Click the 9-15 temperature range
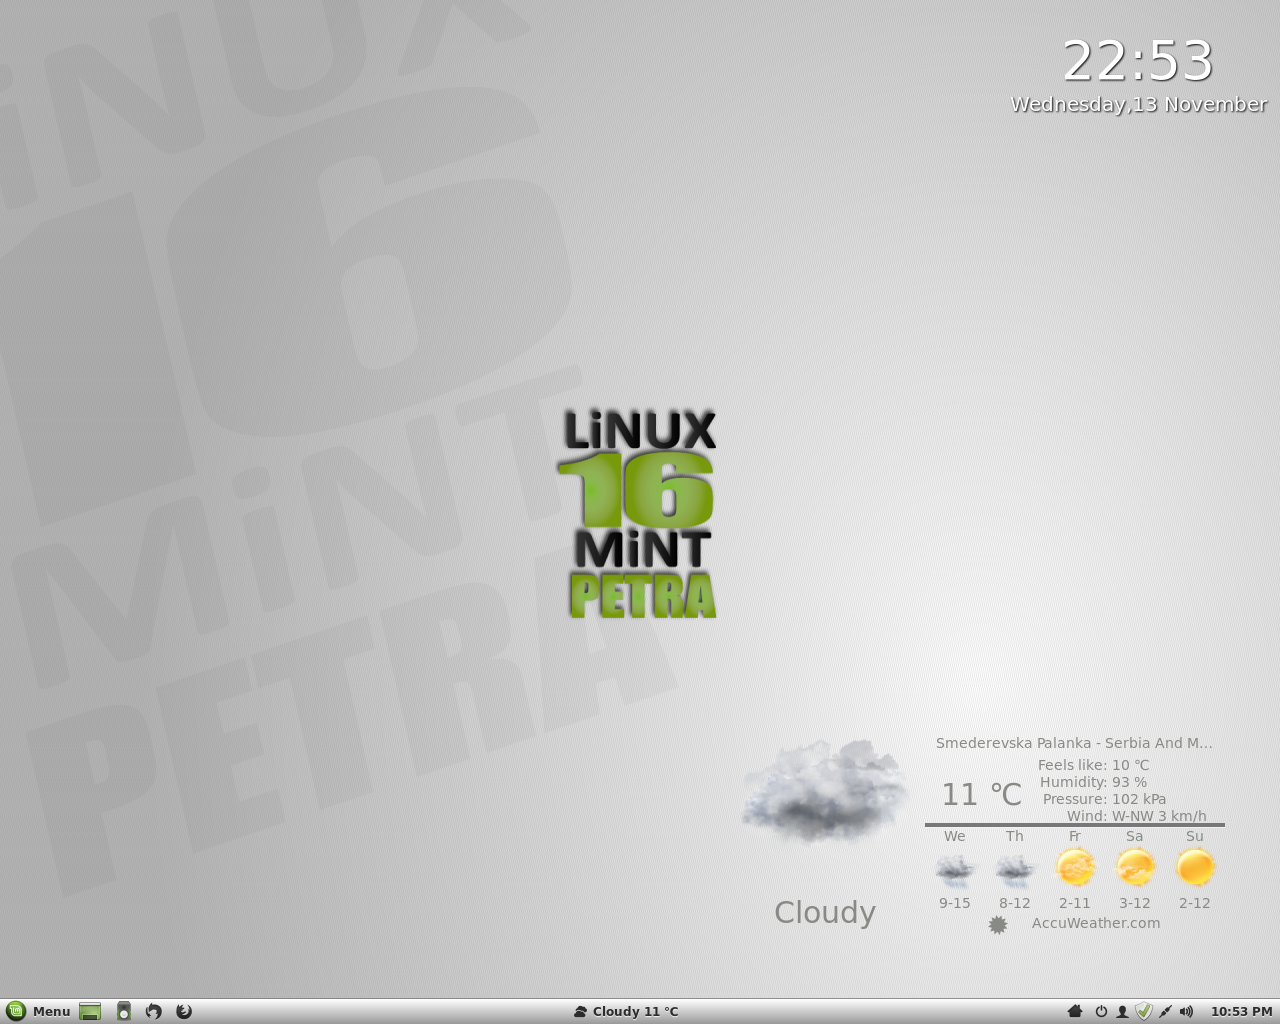1280x1024 pixels. point(955,903)
